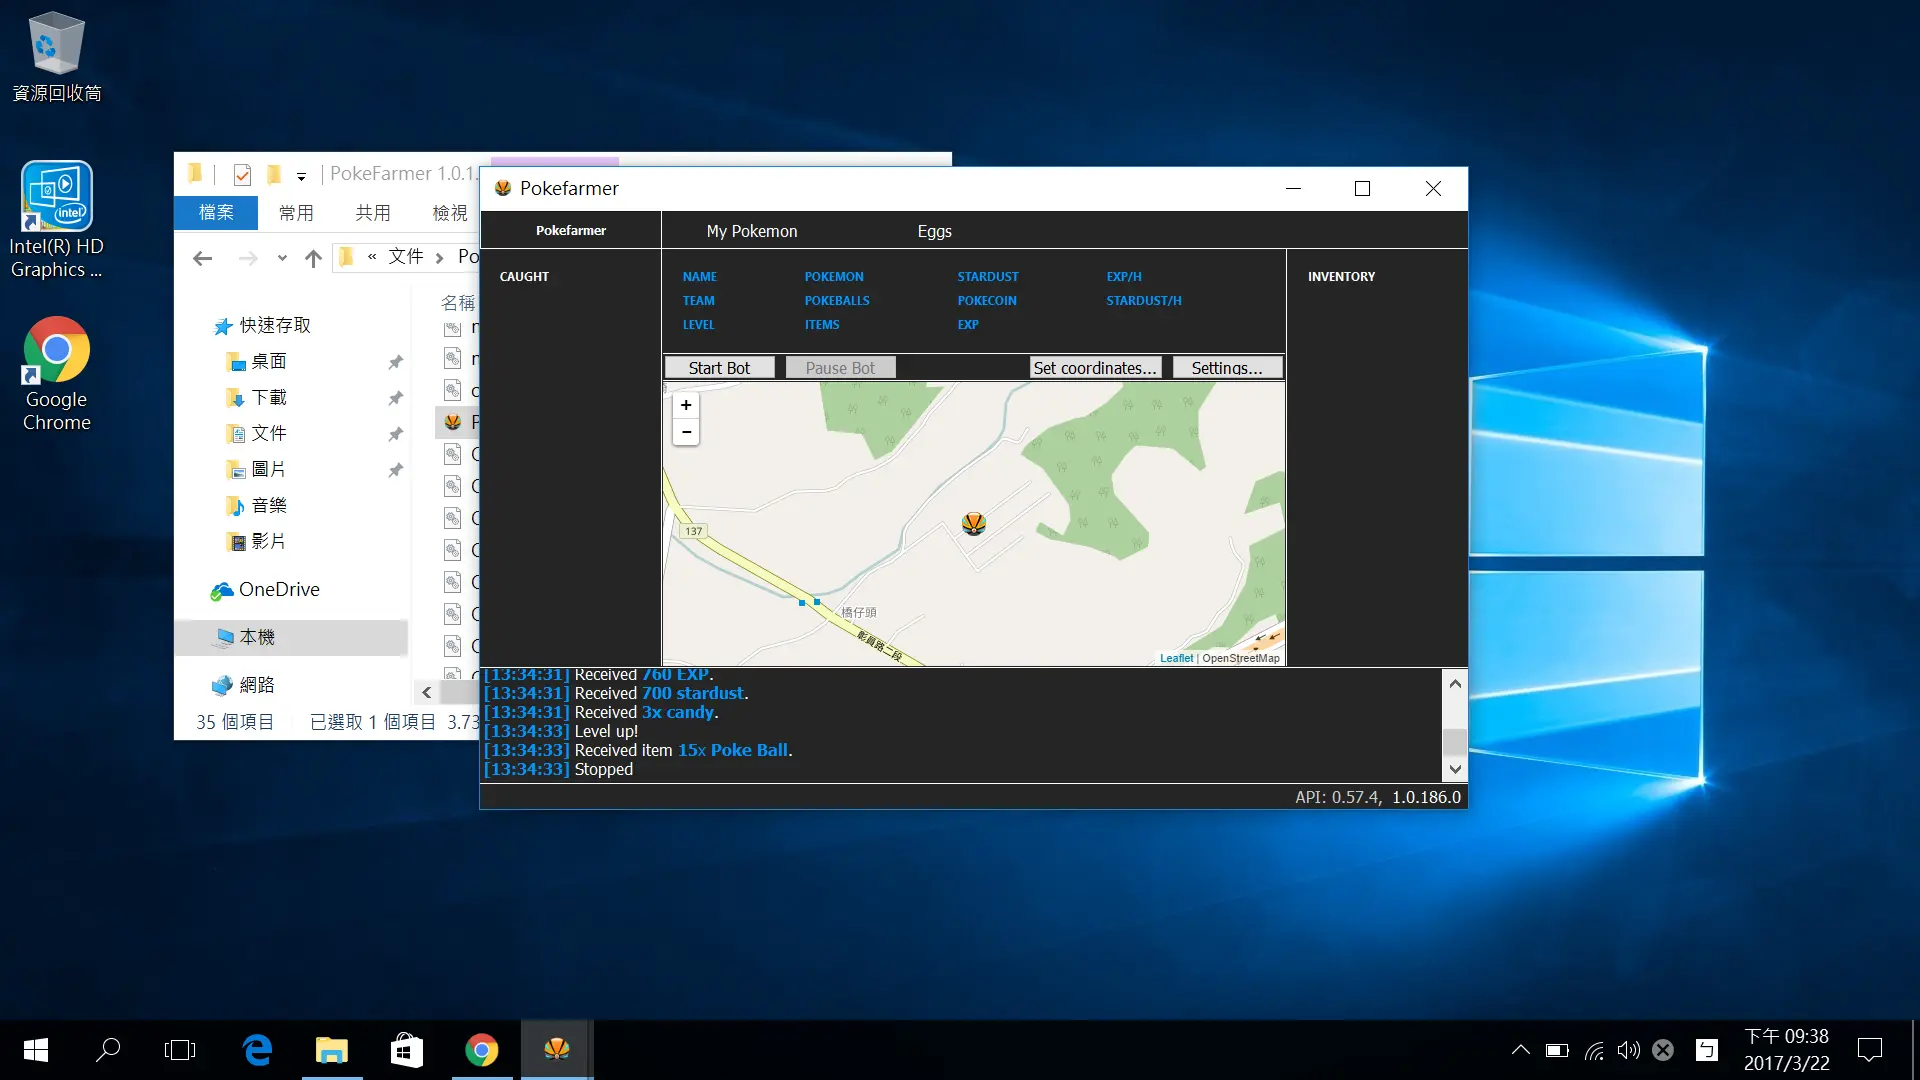Go up one folder in File Explorer
The width and height of the screenshot is (1920, 1080).
point(313,258)
